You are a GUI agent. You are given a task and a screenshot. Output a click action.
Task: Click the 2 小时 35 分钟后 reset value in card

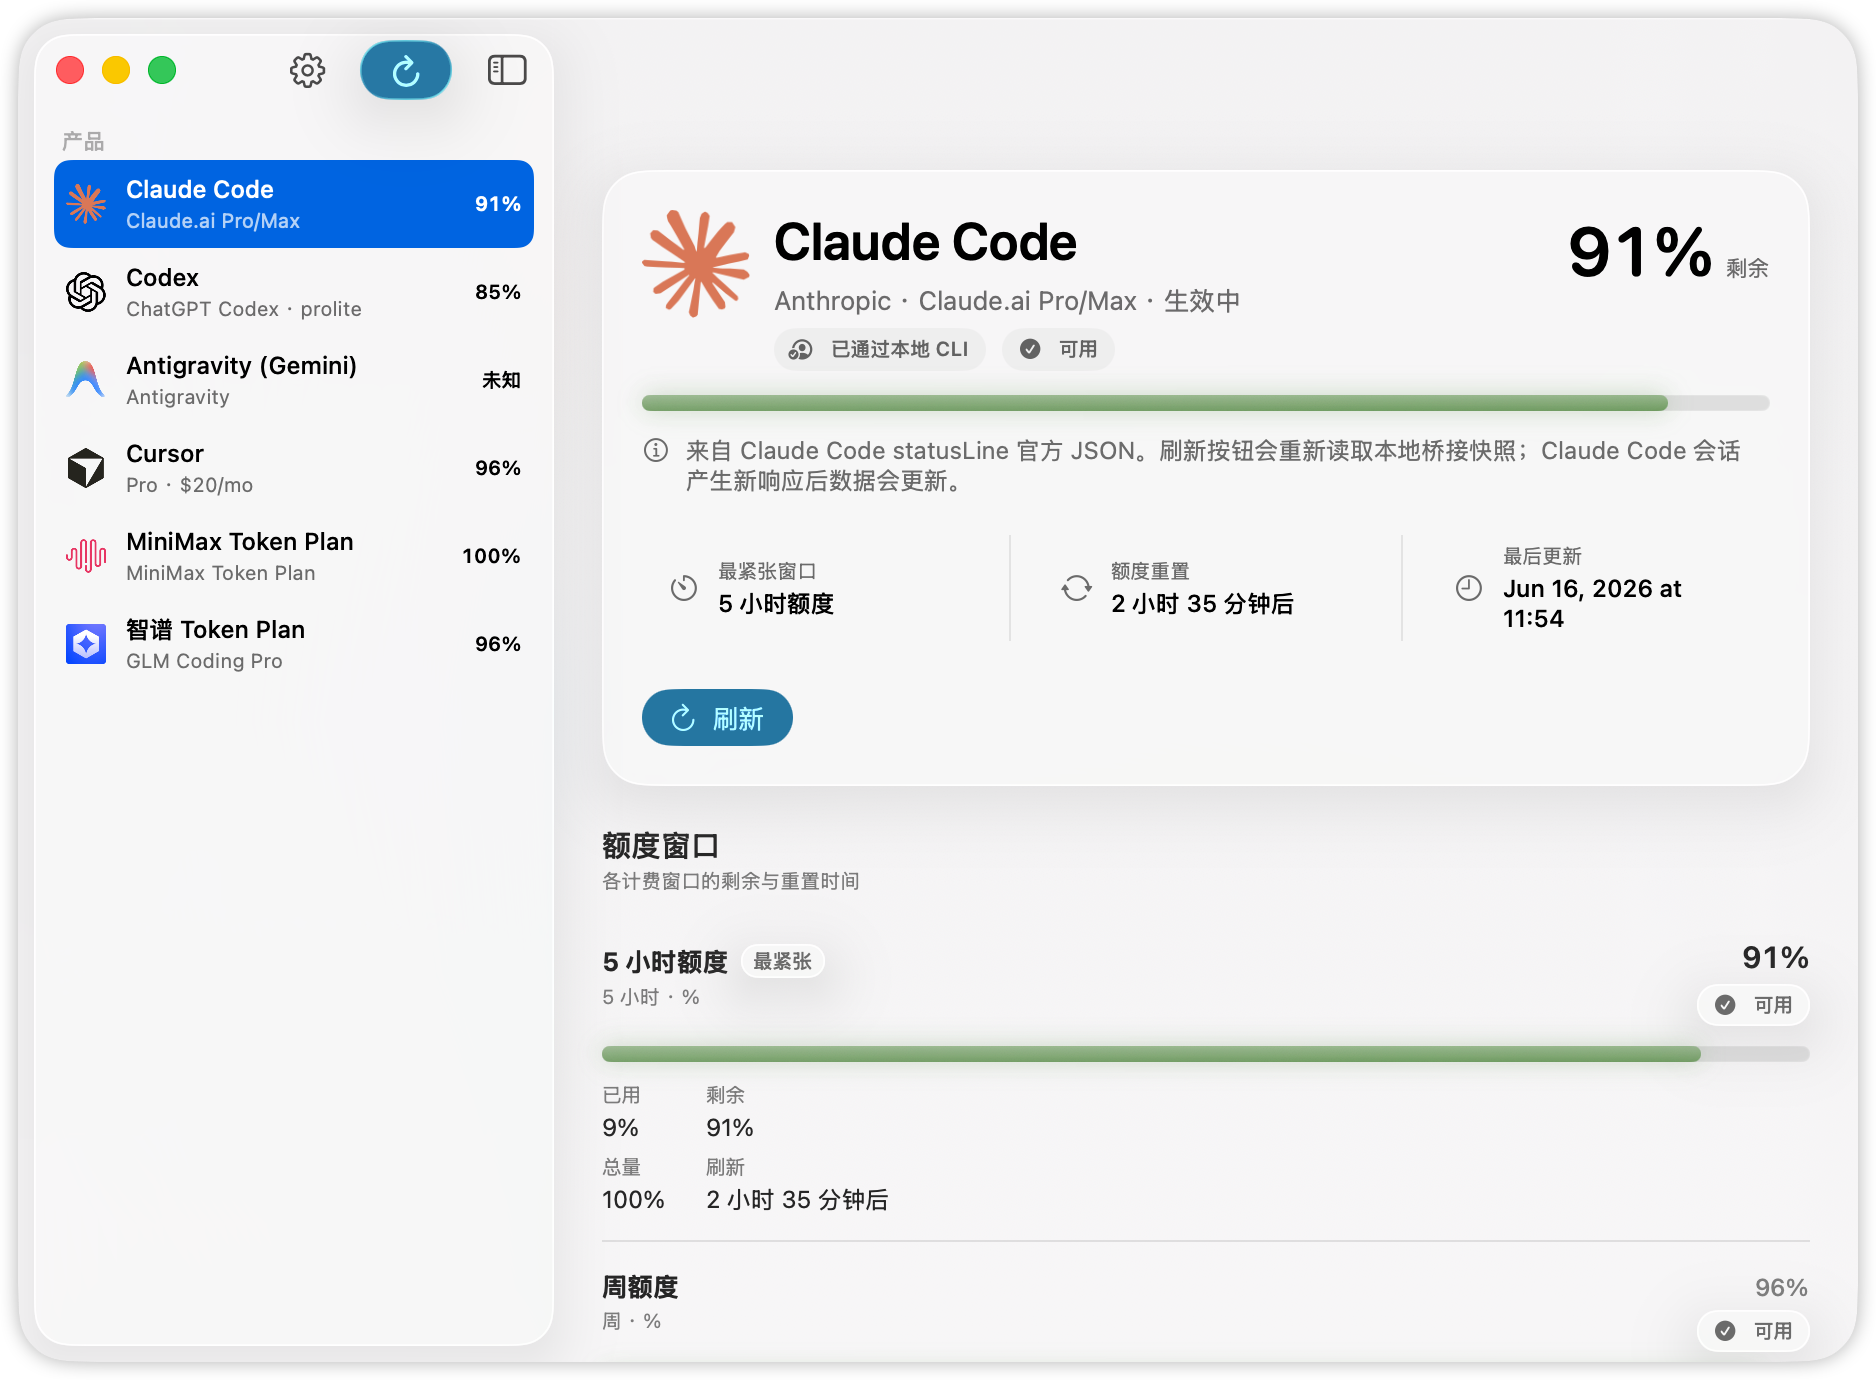point(1202,604)
